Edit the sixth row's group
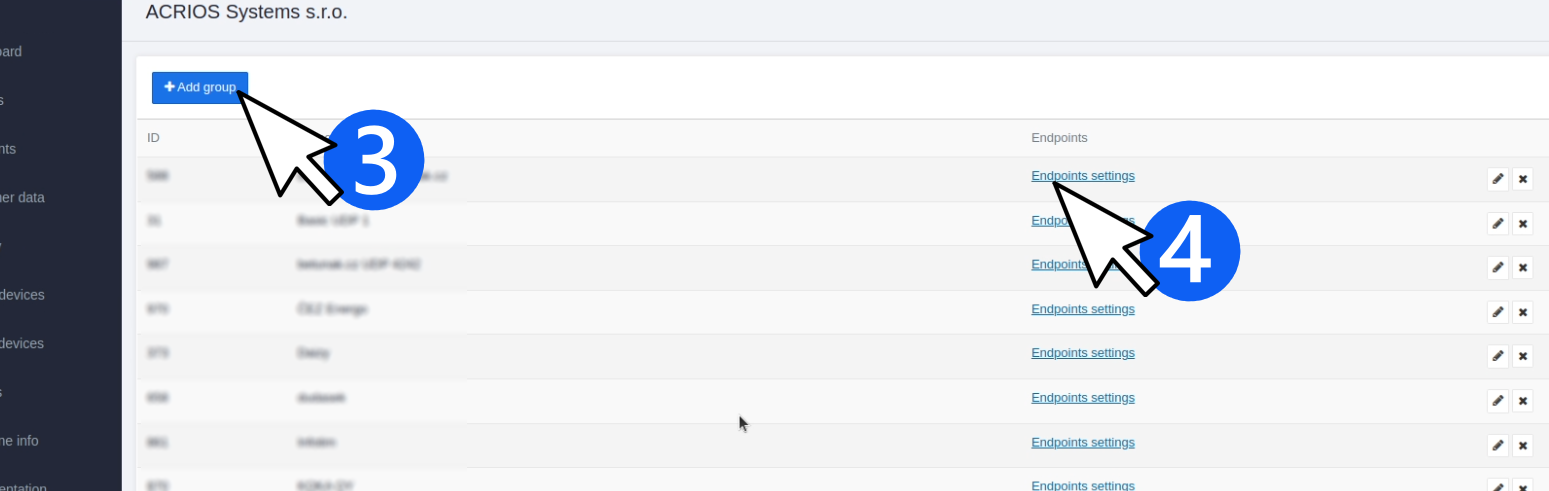The image size is (1549, 491). click(1497, 401)
